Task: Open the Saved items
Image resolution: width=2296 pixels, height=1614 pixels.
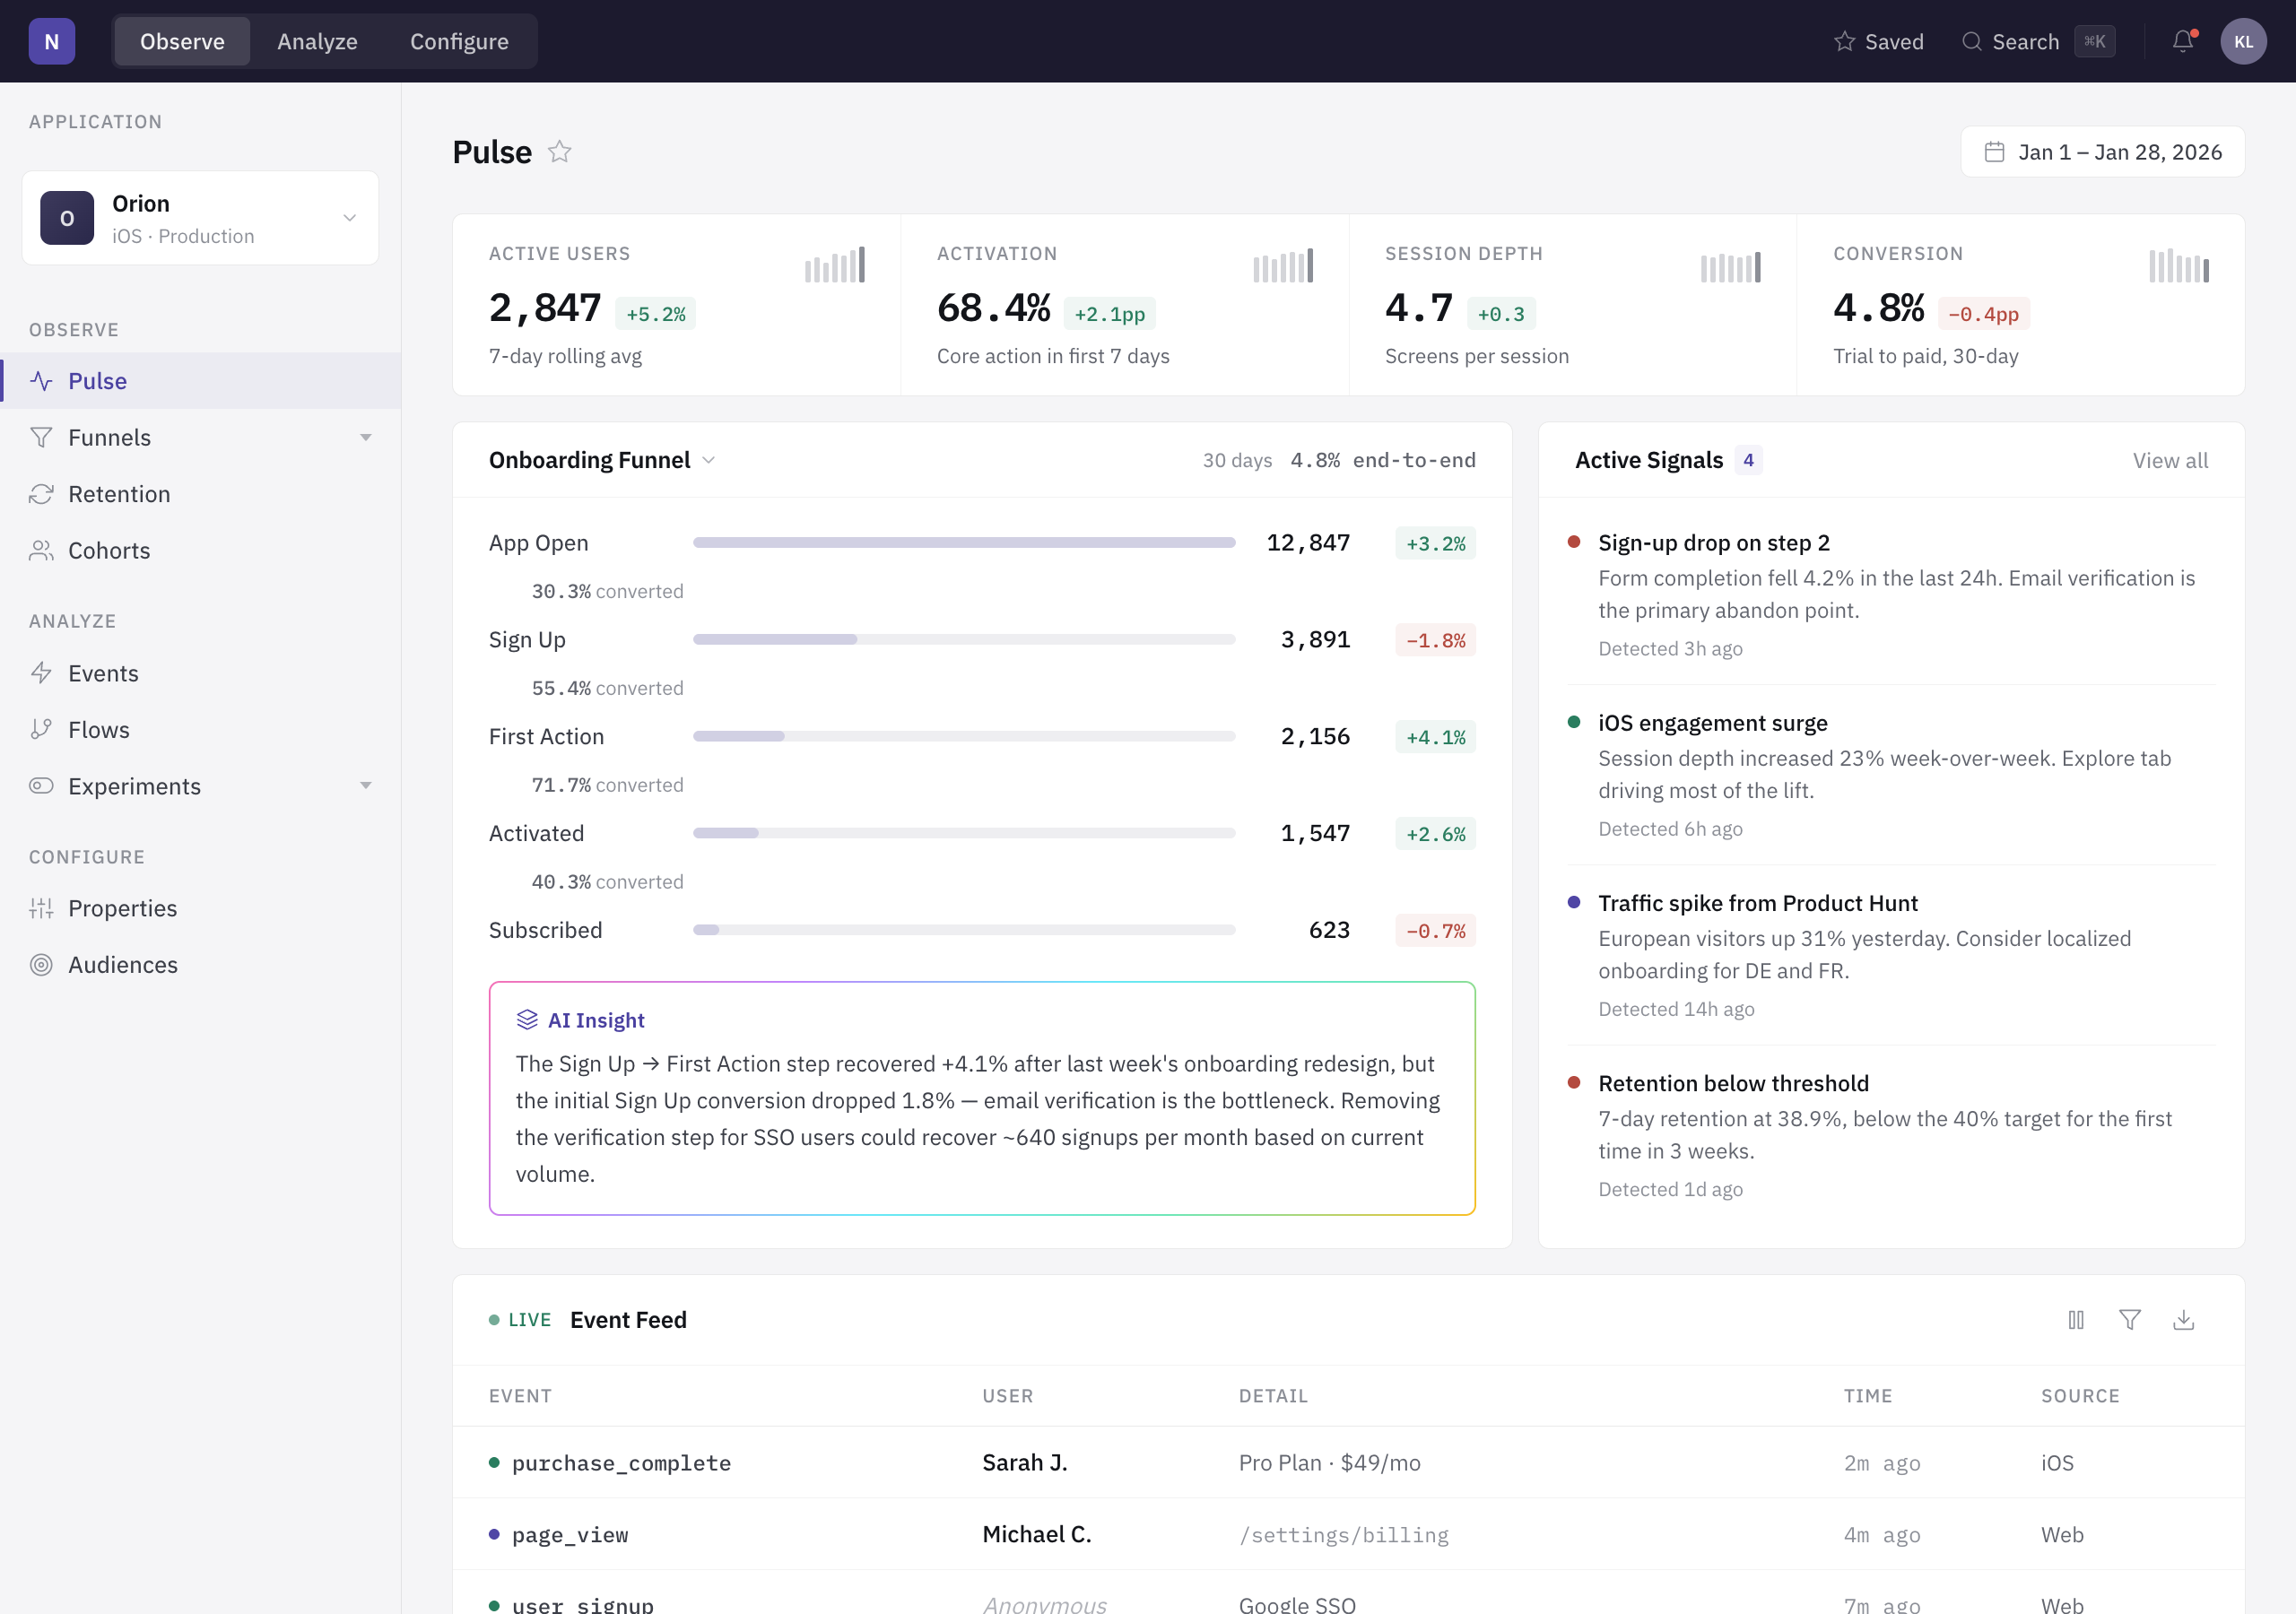Action: [x=1879, y=41]
